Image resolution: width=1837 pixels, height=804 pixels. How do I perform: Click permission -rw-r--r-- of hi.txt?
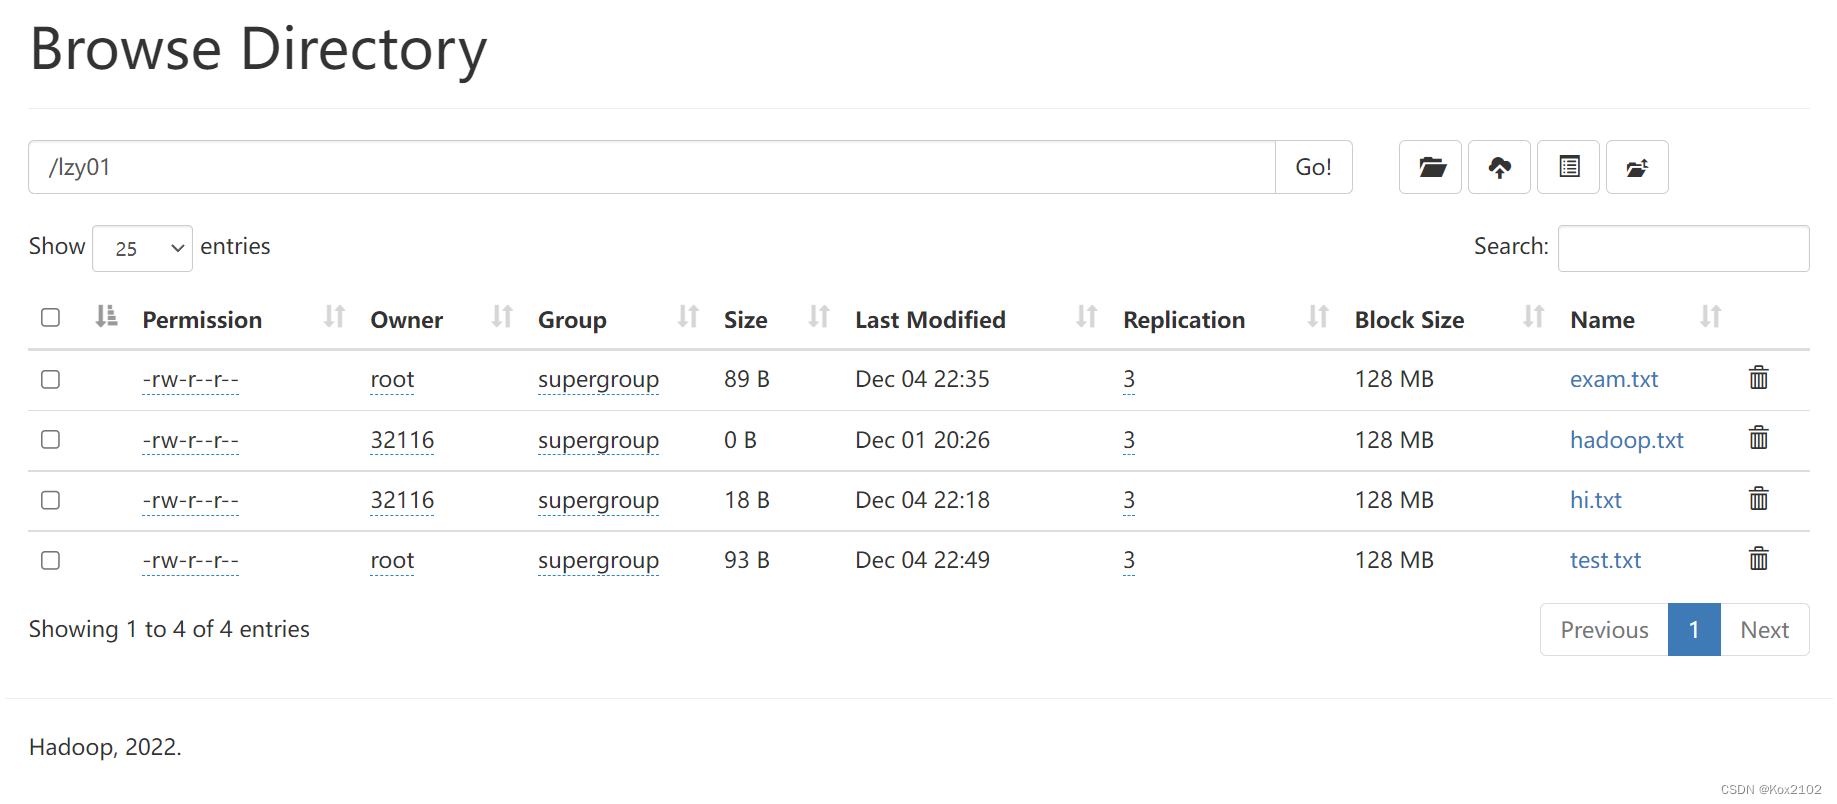[190, 501]
